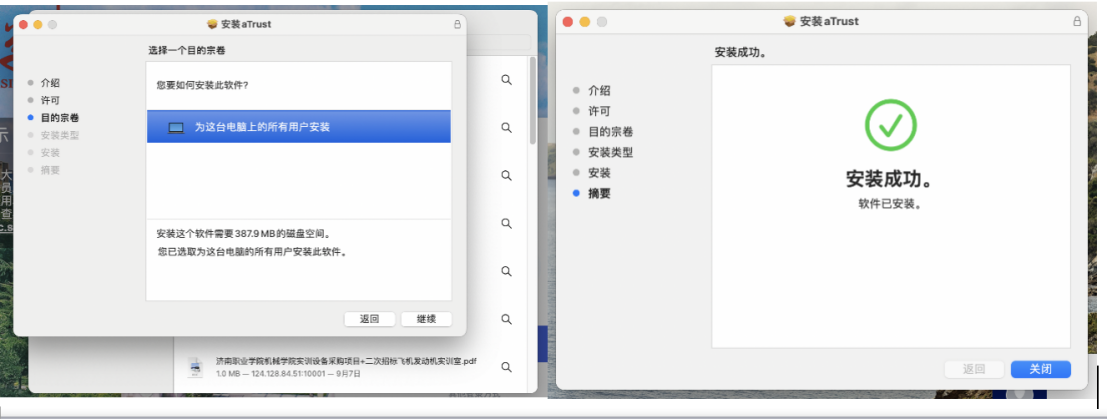Minimize the 安装成功 installer with the yellow button
This screenshot has height=420, width=1107.
coord(585,22)
